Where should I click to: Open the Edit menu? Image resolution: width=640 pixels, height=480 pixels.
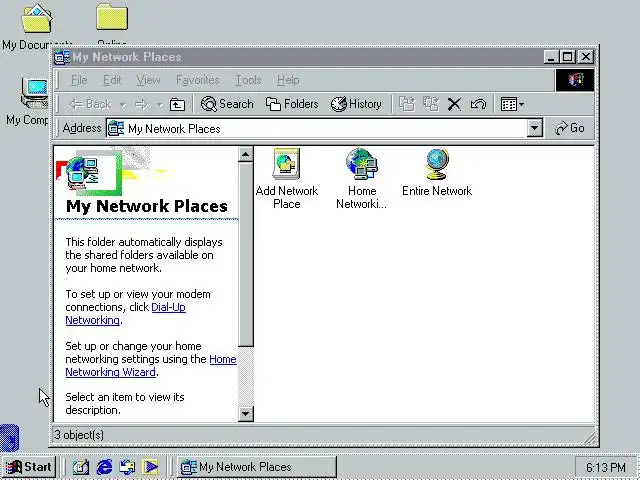pyautogui.click(x=112, y=80)
